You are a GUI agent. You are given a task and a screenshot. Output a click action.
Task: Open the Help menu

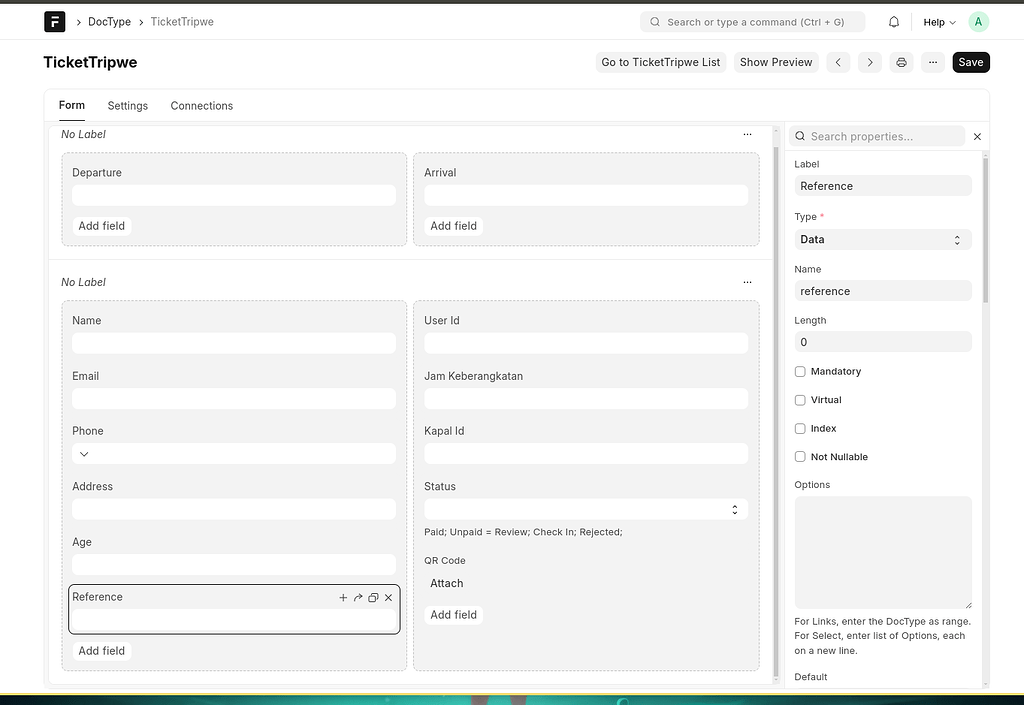(936, 21)
